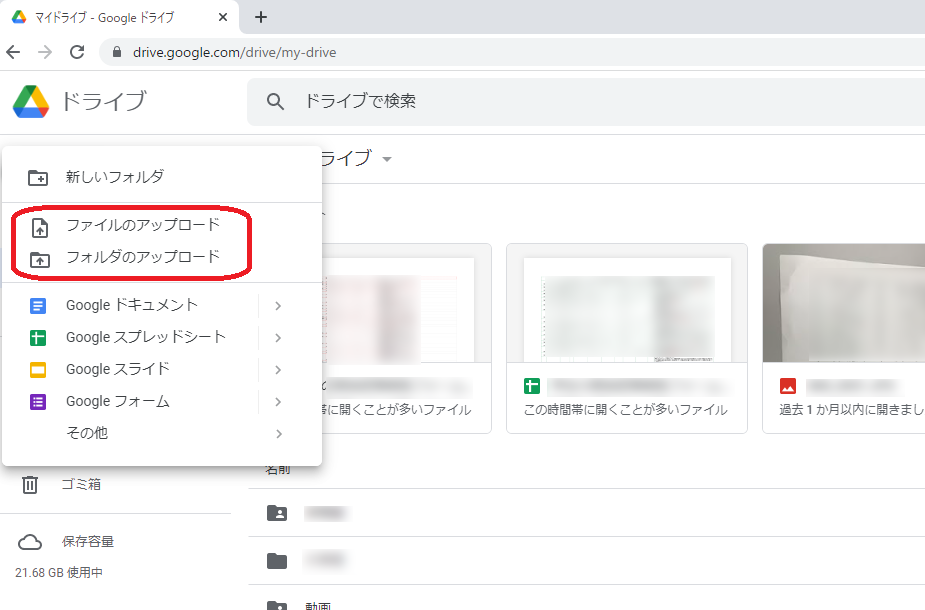Click the green Sheets icon in menu
This screenshot has width=925, height=610.
pos(38,337)
